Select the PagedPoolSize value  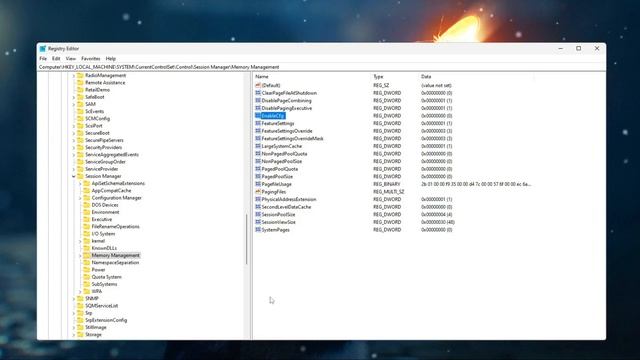click(x=277, y=177)
